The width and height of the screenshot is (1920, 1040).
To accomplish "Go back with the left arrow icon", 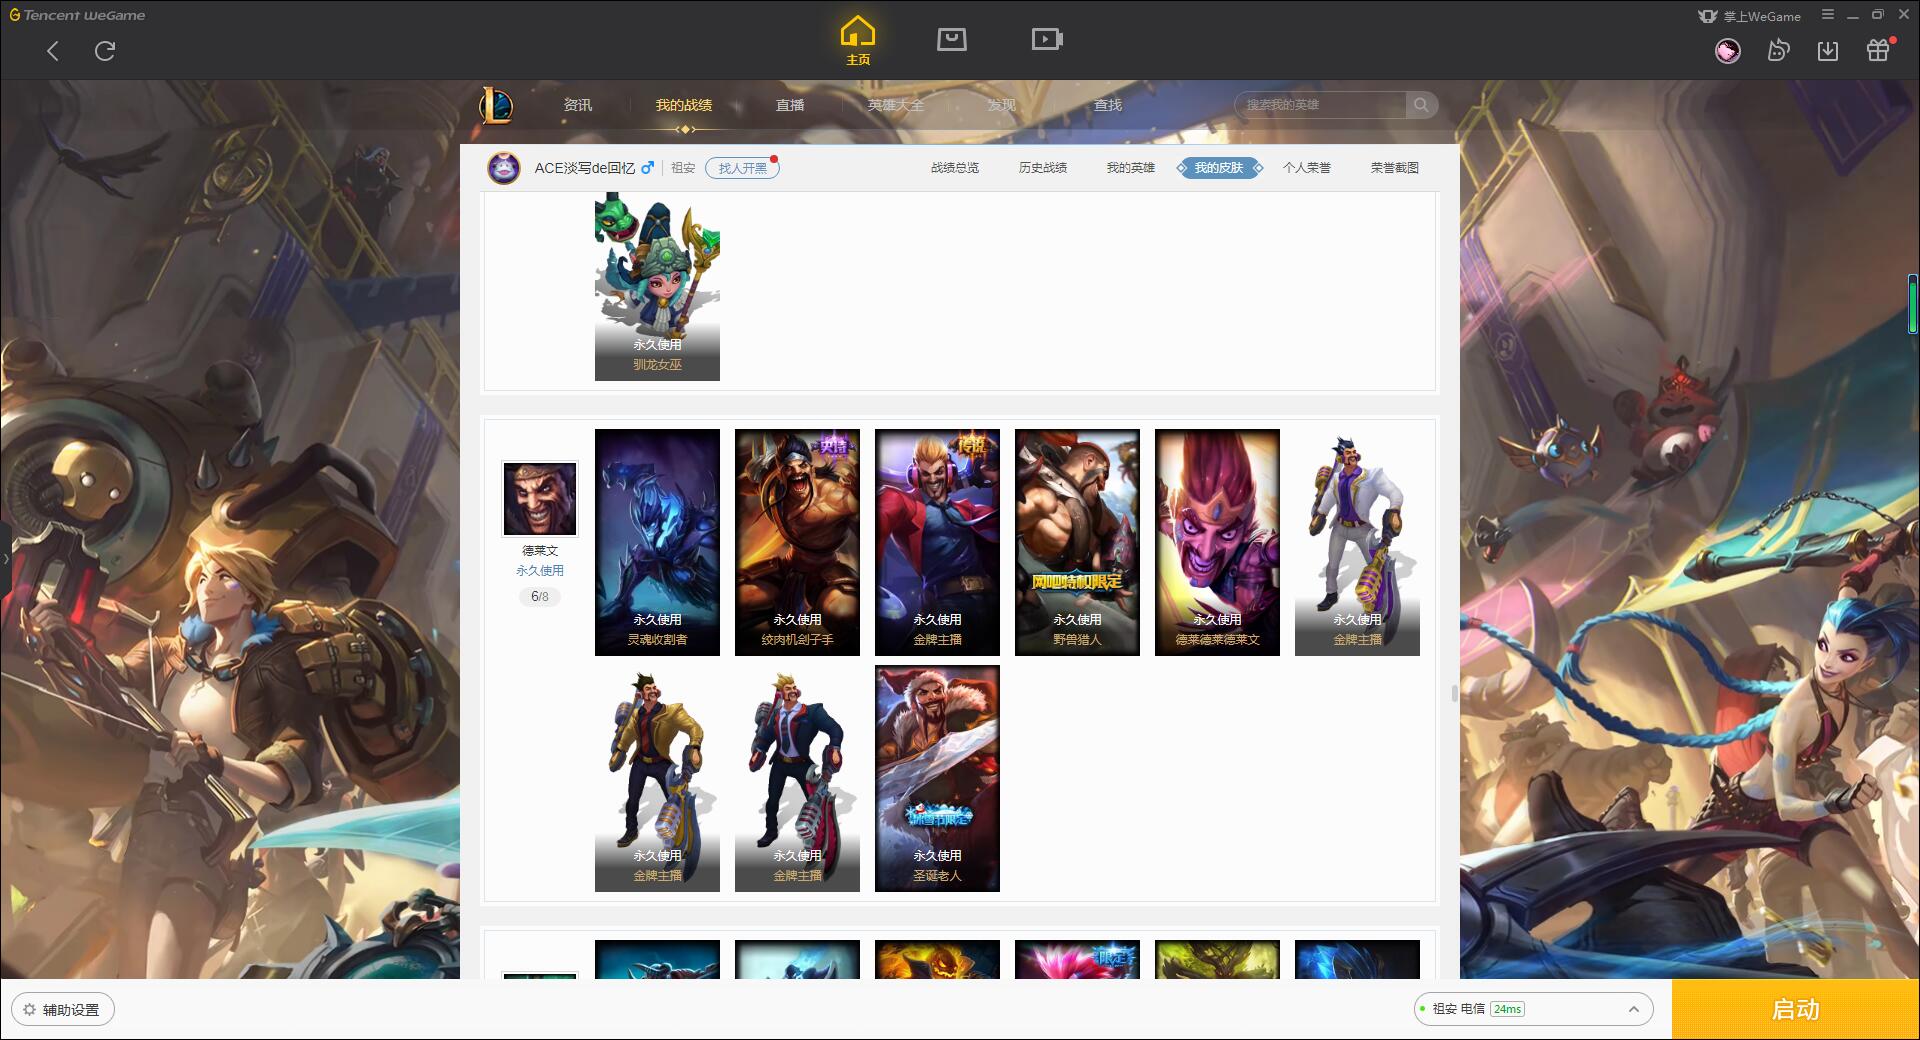I will pyautogui.click(x=53, y=51).
